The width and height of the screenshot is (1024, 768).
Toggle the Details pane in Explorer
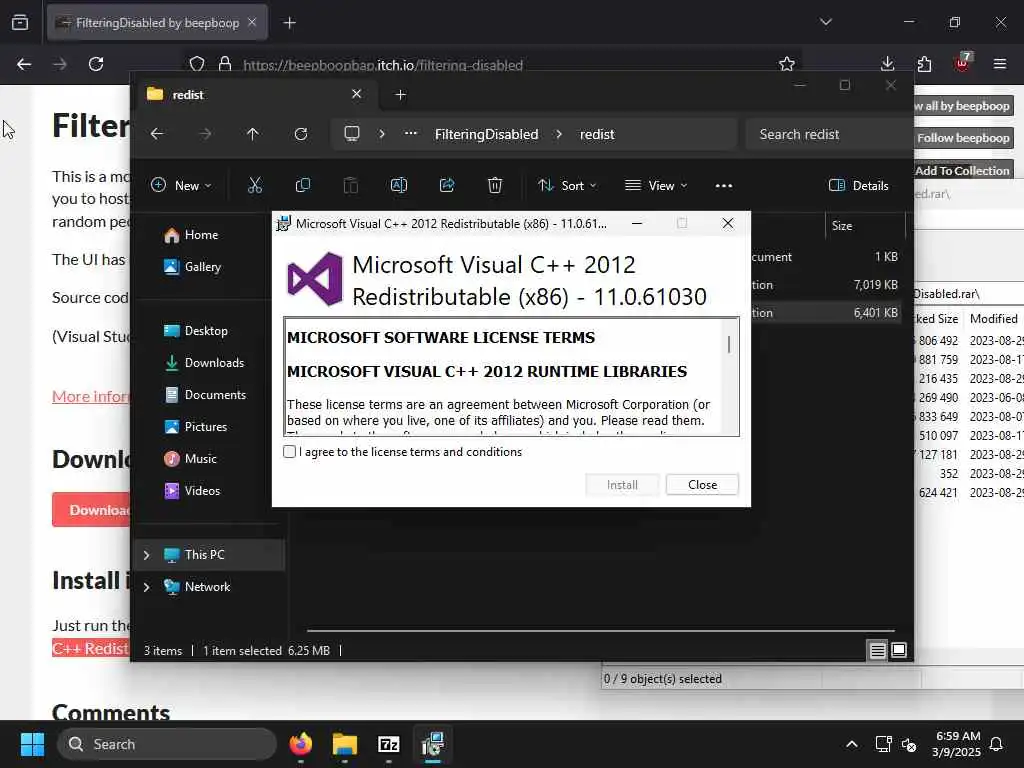(x=858, y=185)
